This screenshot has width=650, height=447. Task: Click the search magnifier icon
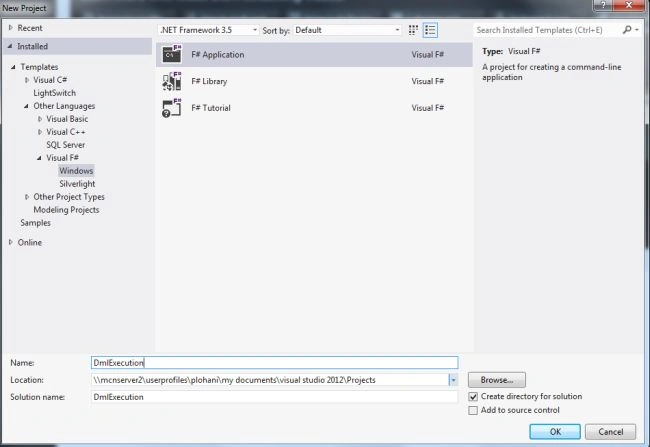[x=627, y=30]
